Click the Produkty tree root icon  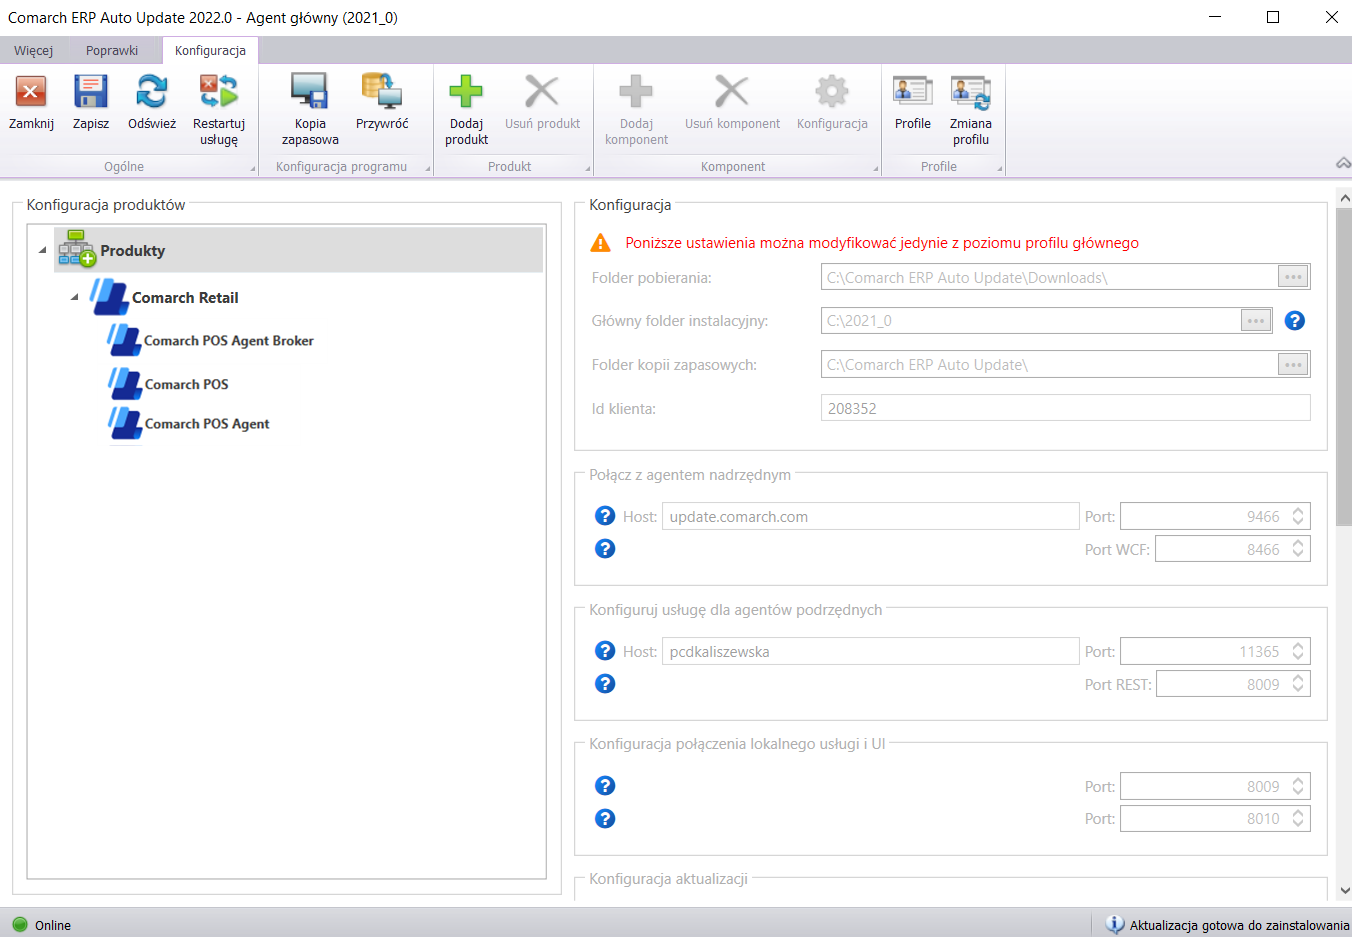[76, 249]
